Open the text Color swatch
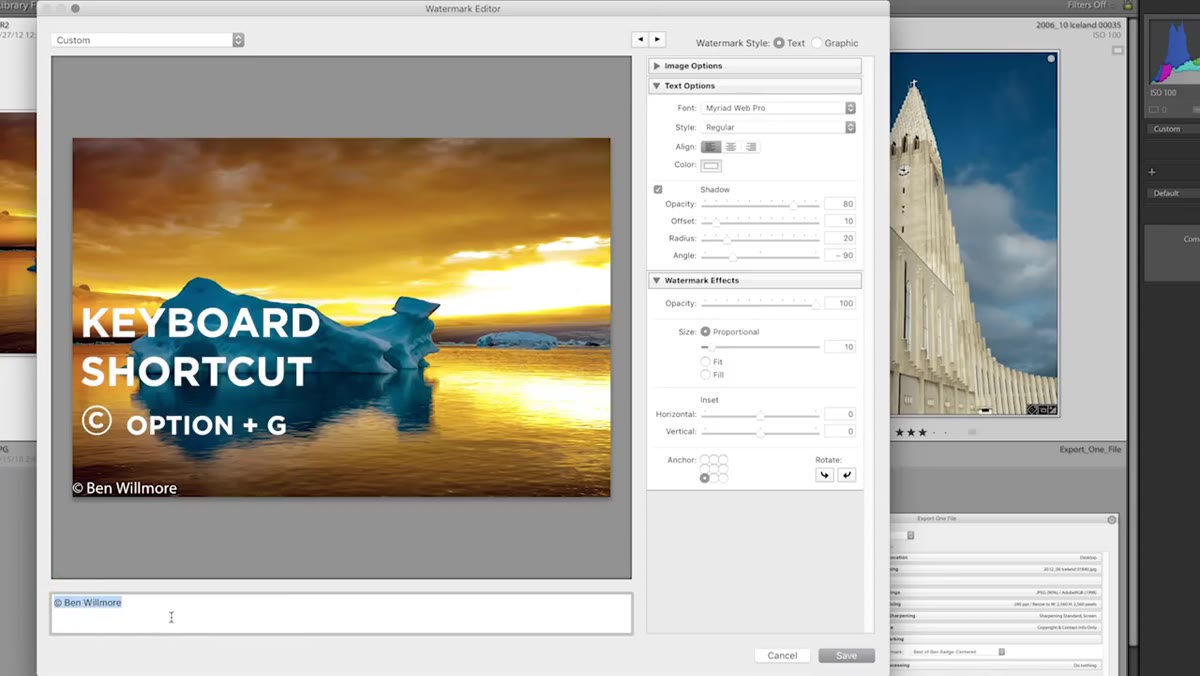This screenshot has width=1200, height=676. click(x=711, y=166)
